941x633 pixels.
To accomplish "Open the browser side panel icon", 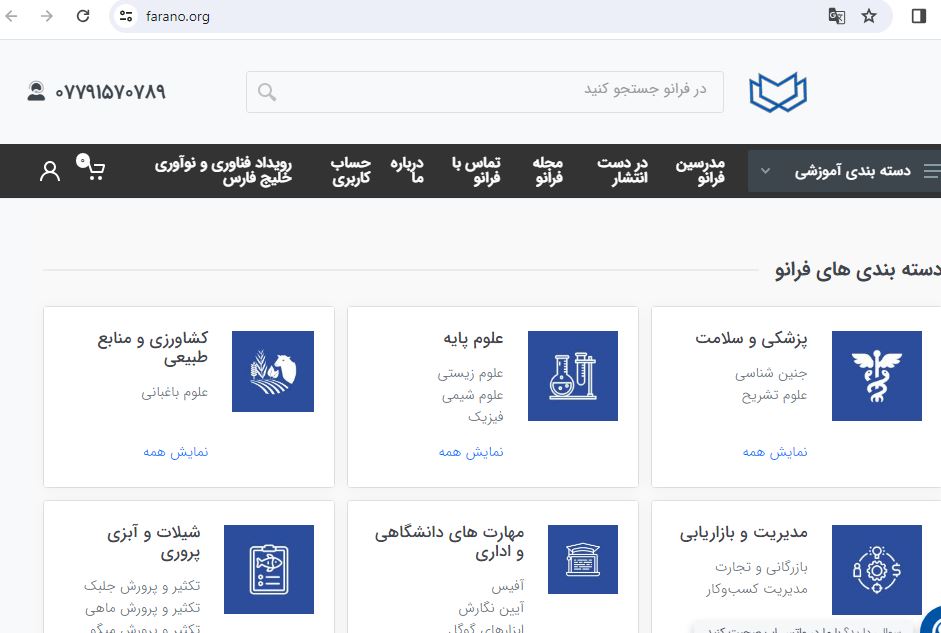I will click(x=919, y=16).
